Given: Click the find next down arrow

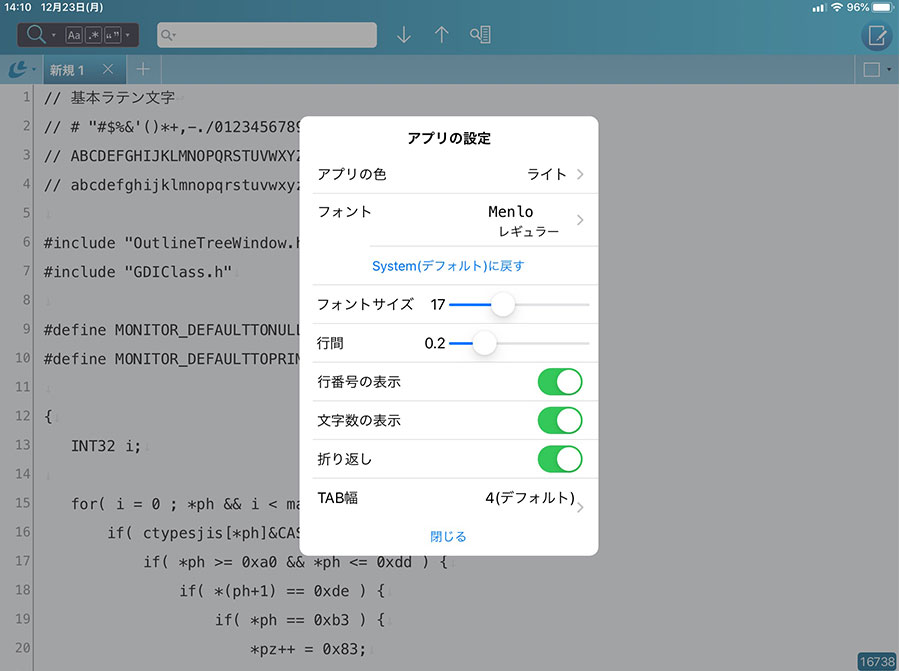Looking at the screenshot, I should [404, 35].
